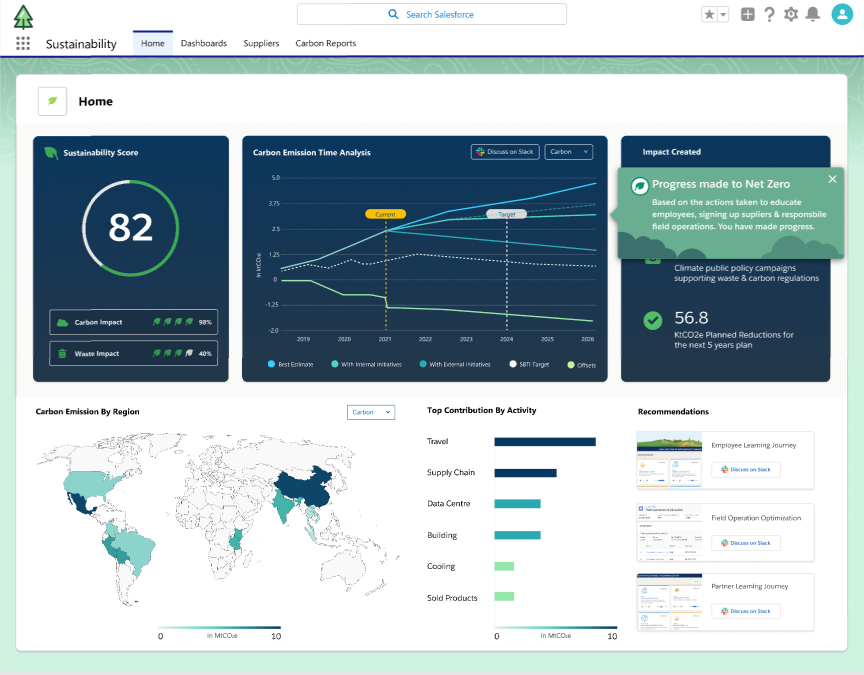Toggle the Offsets legend series
The height and width of the screenshot is (675, 864).
[581, 365]
